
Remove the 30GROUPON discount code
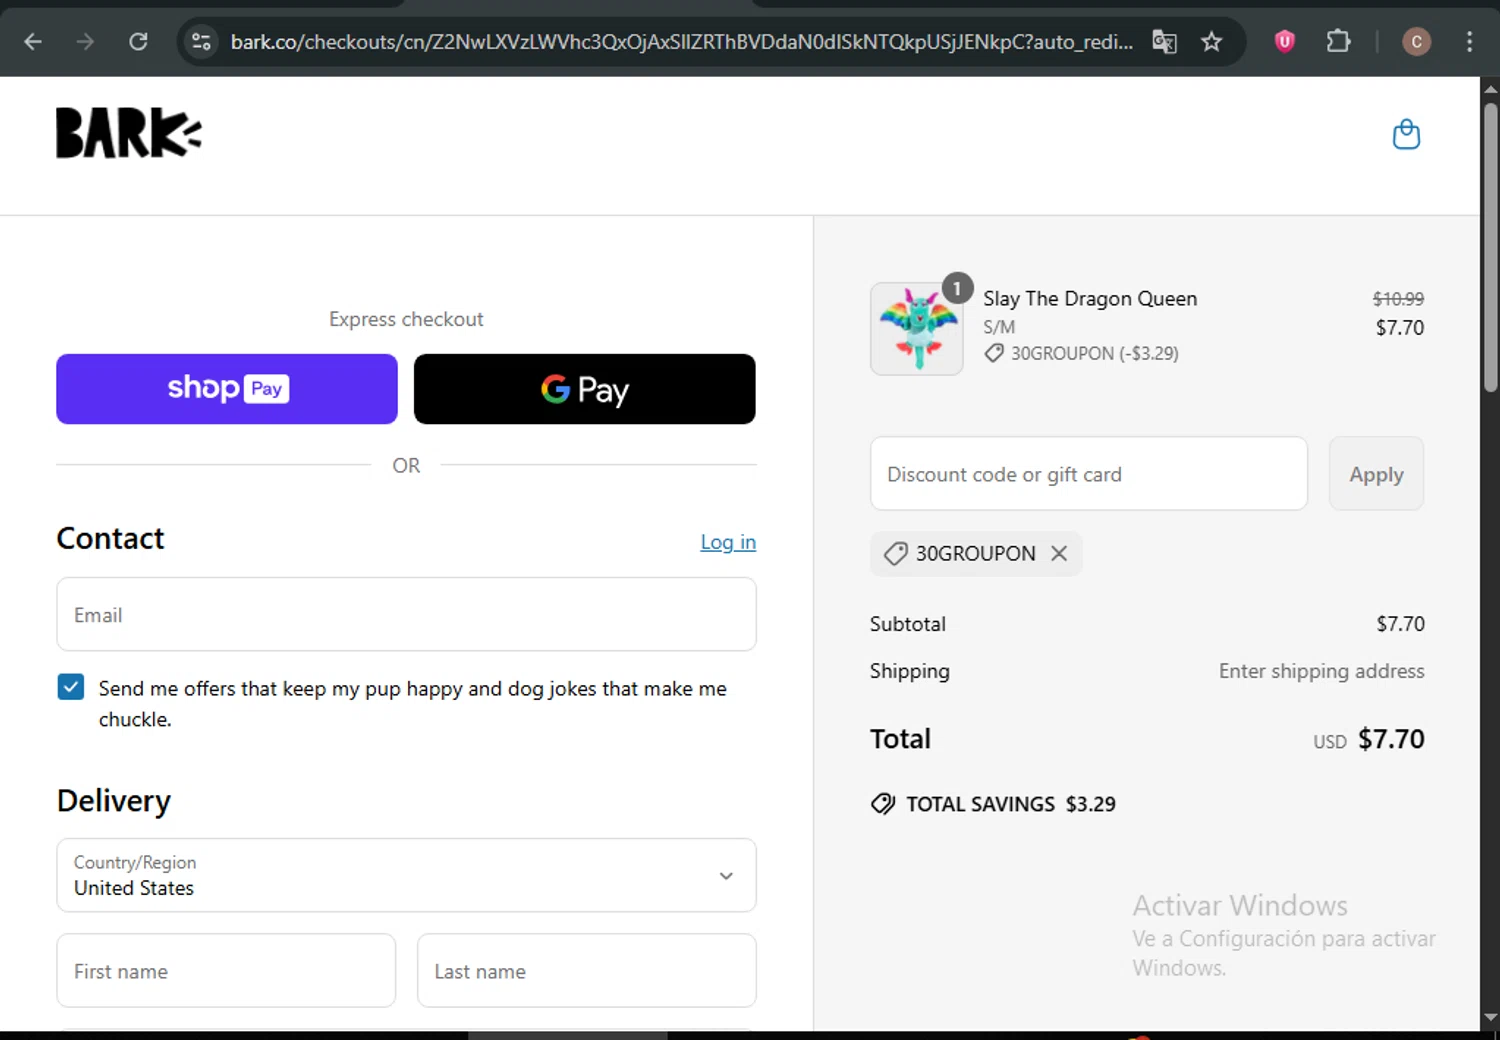click(x=1059, y=553)
